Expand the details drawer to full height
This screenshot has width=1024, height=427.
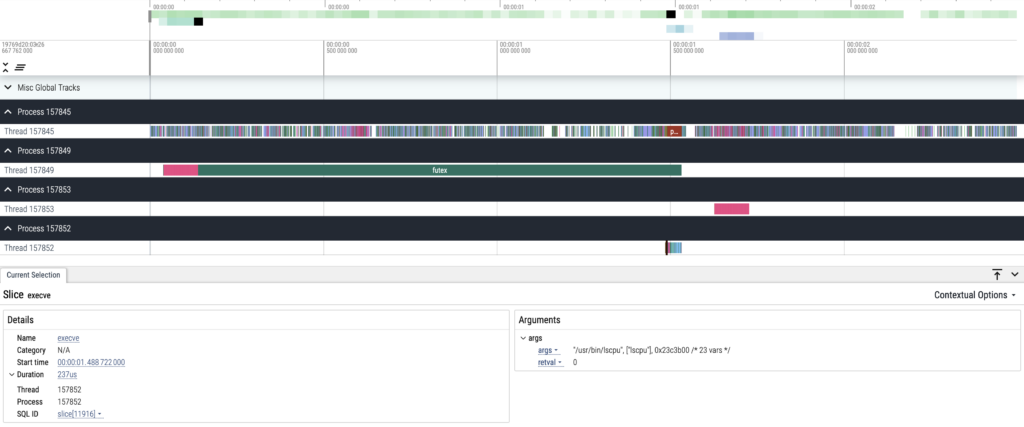(x=997, y=274)
